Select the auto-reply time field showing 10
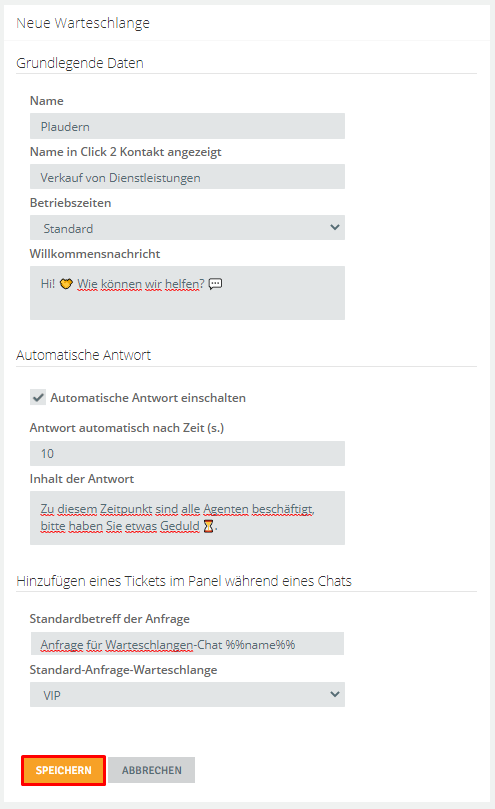The width and height of the screenshot is (495, 809). [187, 454]
